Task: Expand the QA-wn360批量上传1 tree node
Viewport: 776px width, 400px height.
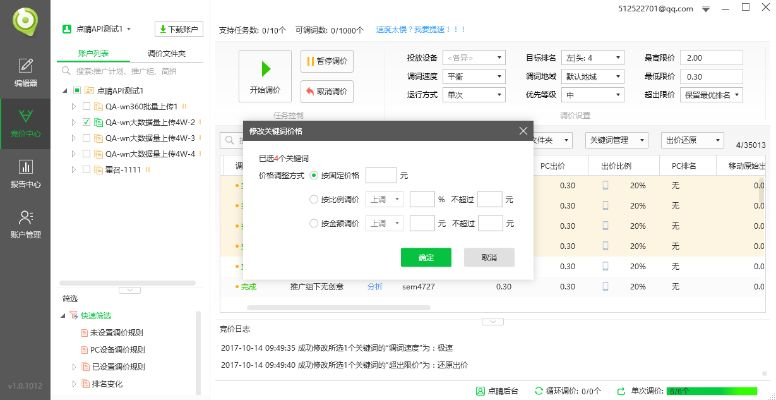Action: pos(74,106)
